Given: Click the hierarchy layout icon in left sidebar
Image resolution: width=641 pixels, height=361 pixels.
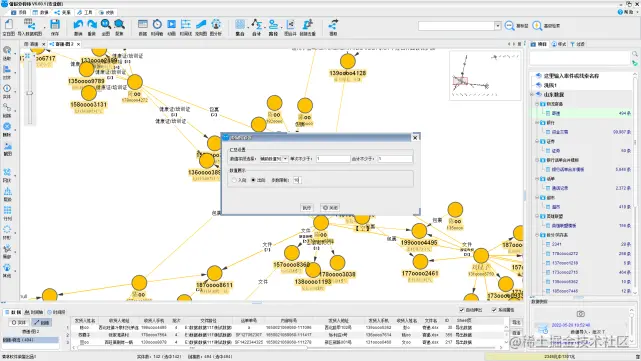Looking at the screenshot, I should [7, 191].
